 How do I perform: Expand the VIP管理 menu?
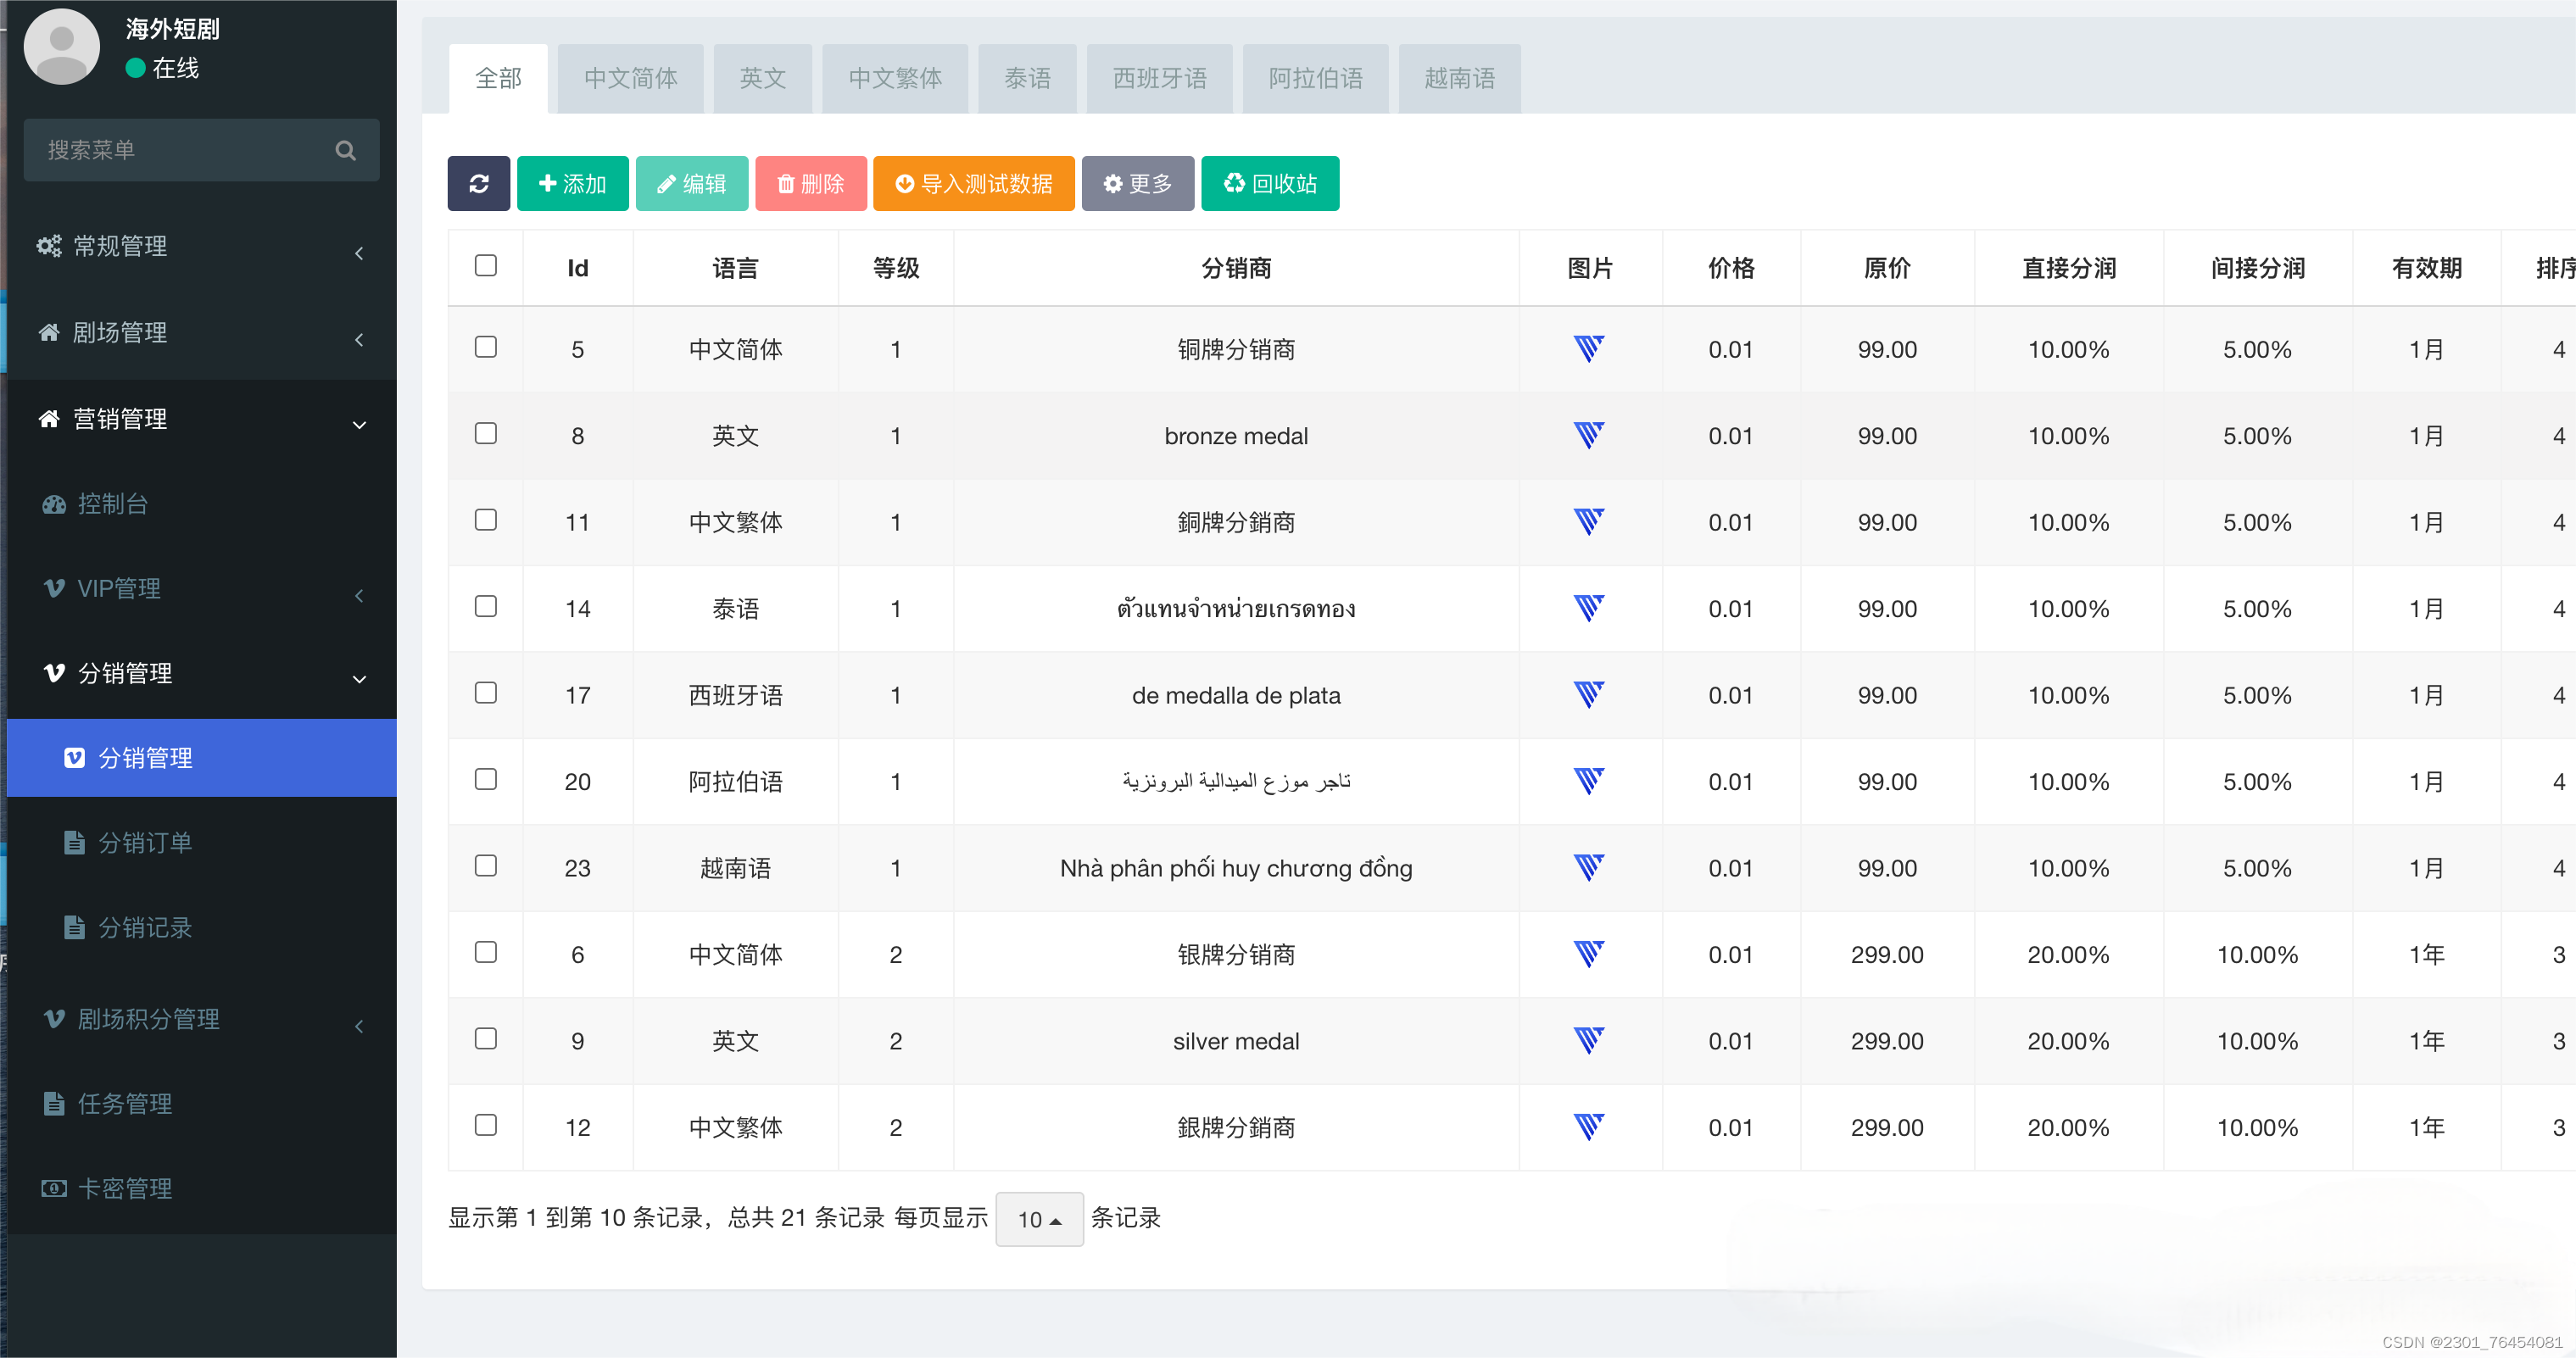(202, 589)
